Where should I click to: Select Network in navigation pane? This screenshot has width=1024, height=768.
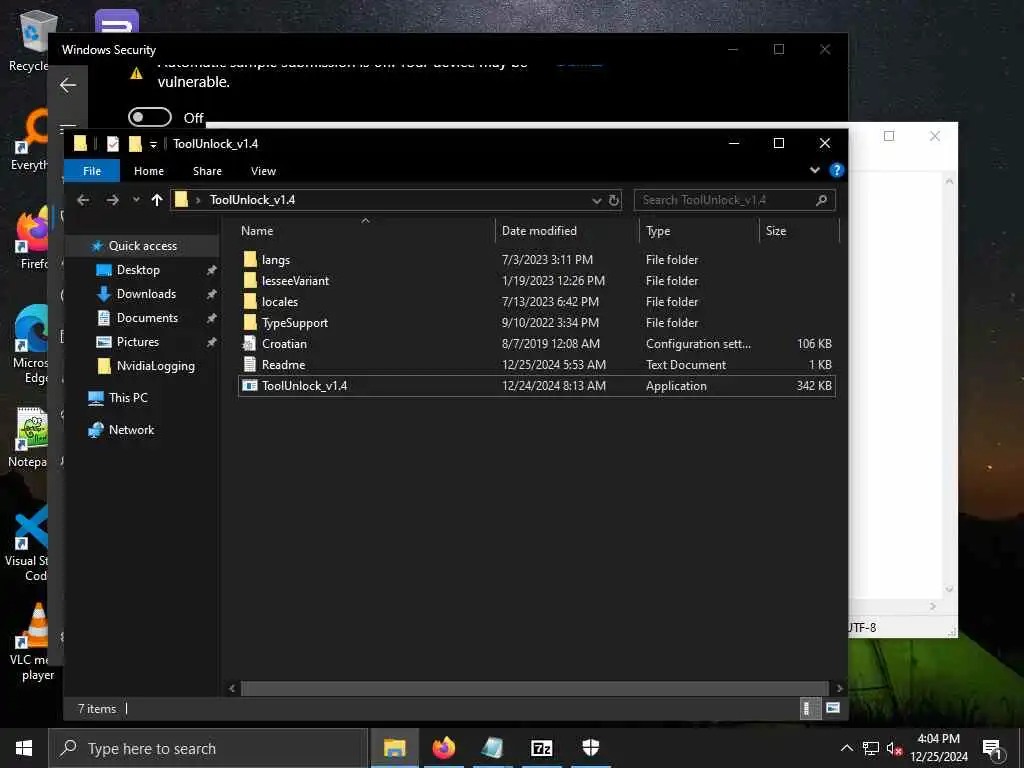pyautogui.click(x=131, y=430)
